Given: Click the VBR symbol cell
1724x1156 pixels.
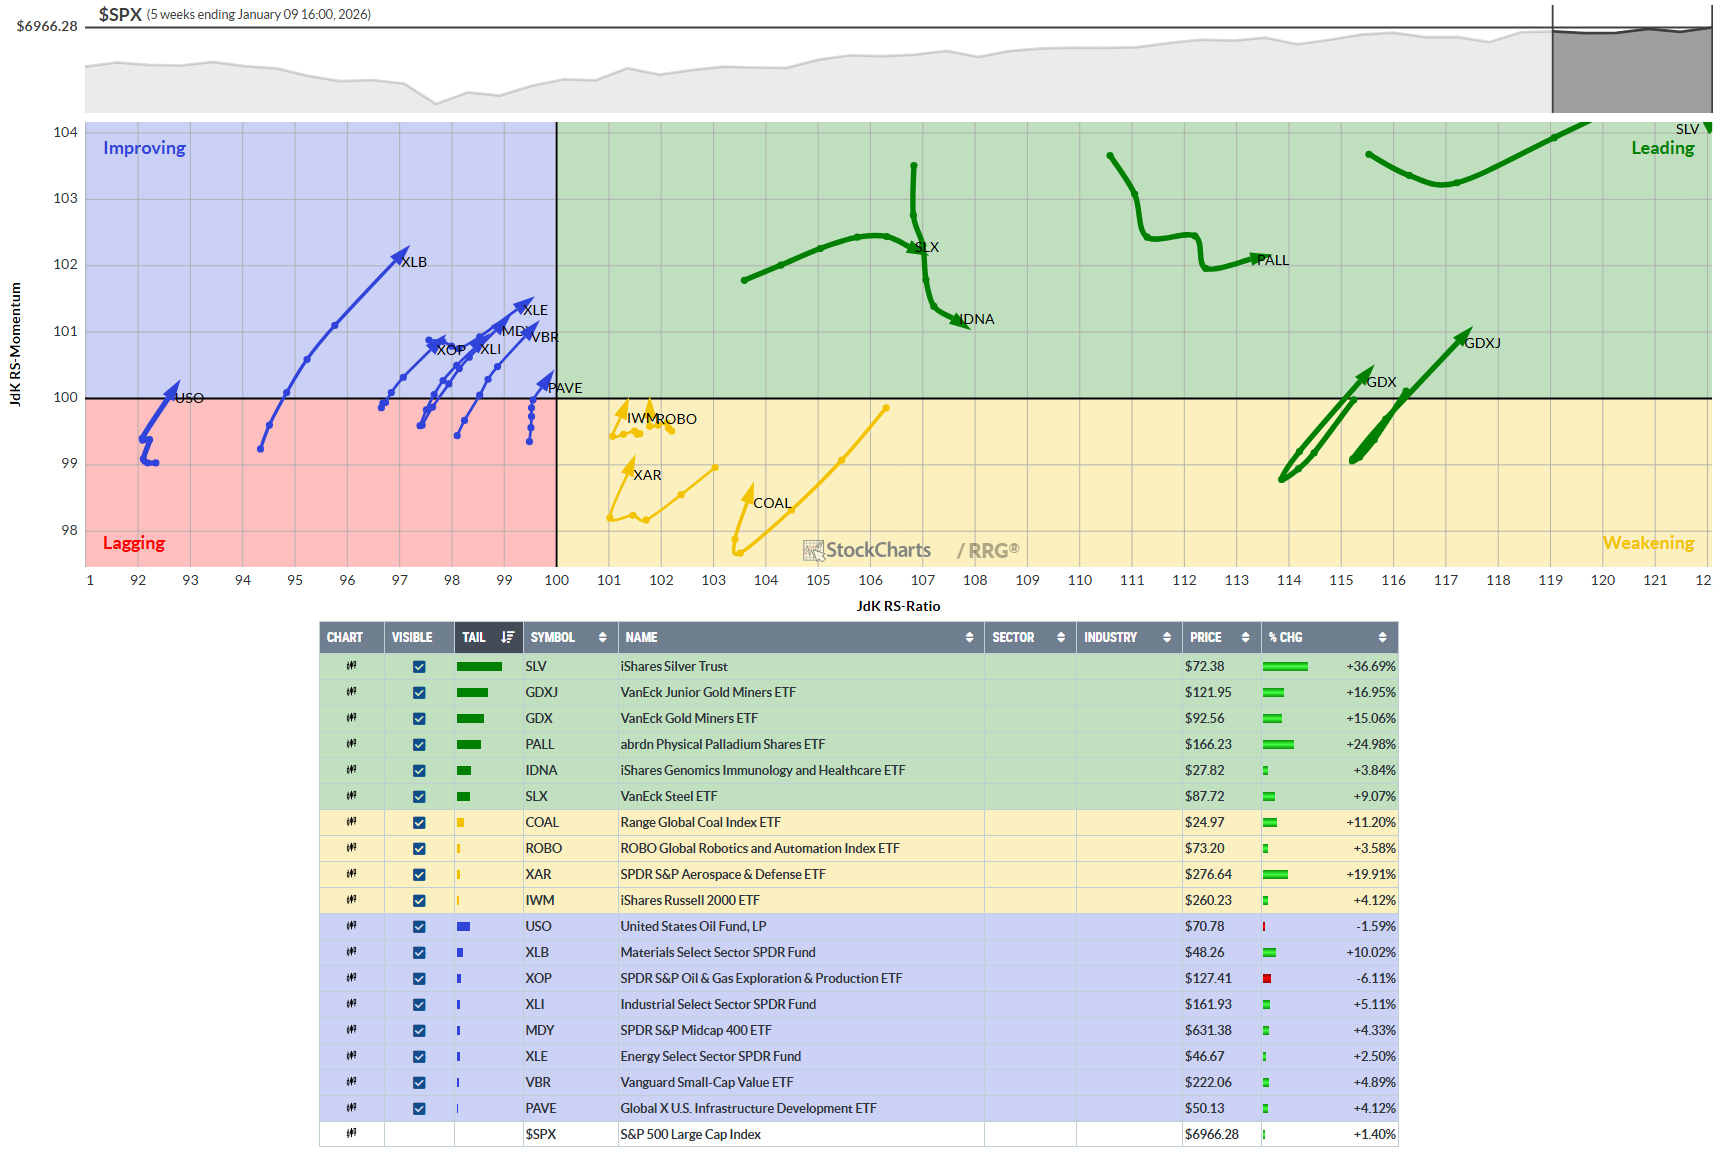Looking at the screenshot, I should pyautogui.click(x=538, y=1082).
